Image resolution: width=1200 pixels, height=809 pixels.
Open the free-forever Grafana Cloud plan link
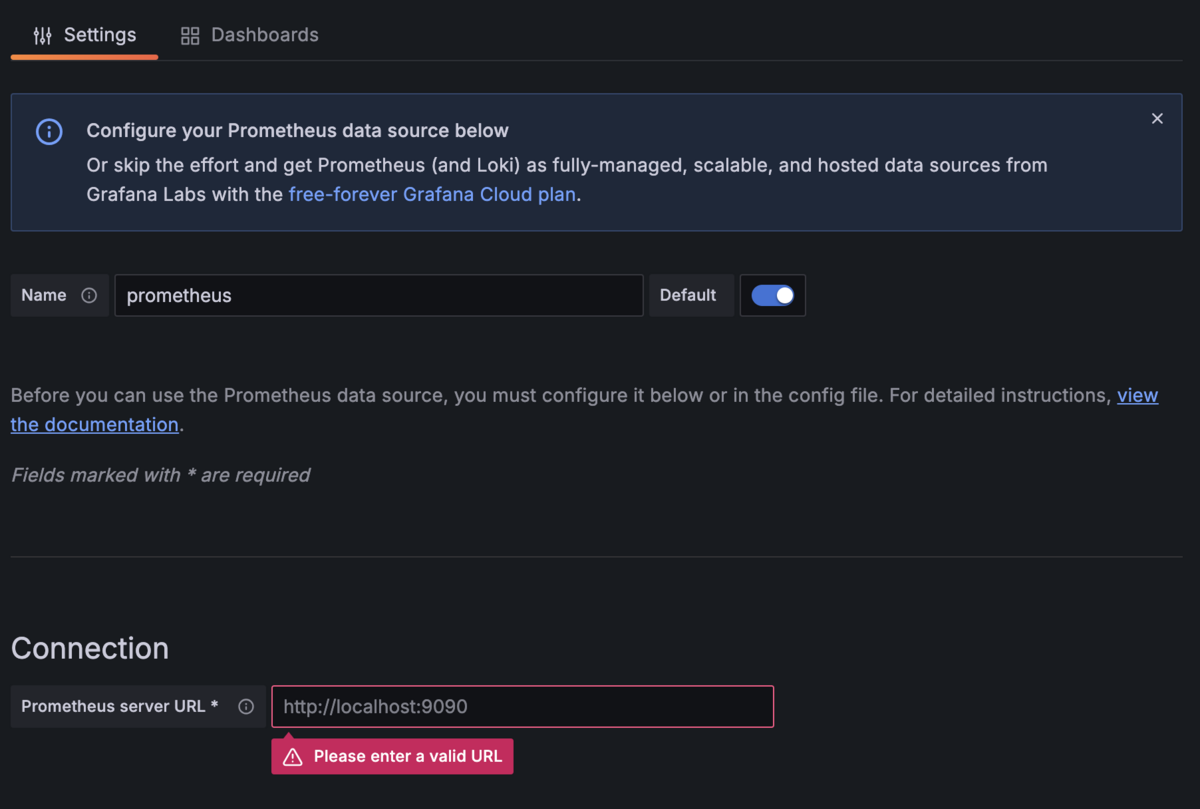432,194
